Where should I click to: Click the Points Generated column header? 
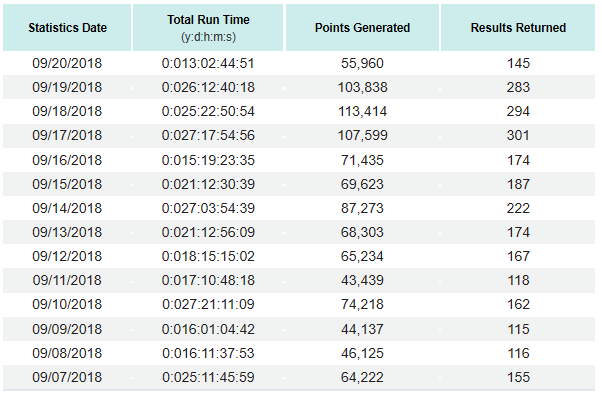[x=362, y=28]
